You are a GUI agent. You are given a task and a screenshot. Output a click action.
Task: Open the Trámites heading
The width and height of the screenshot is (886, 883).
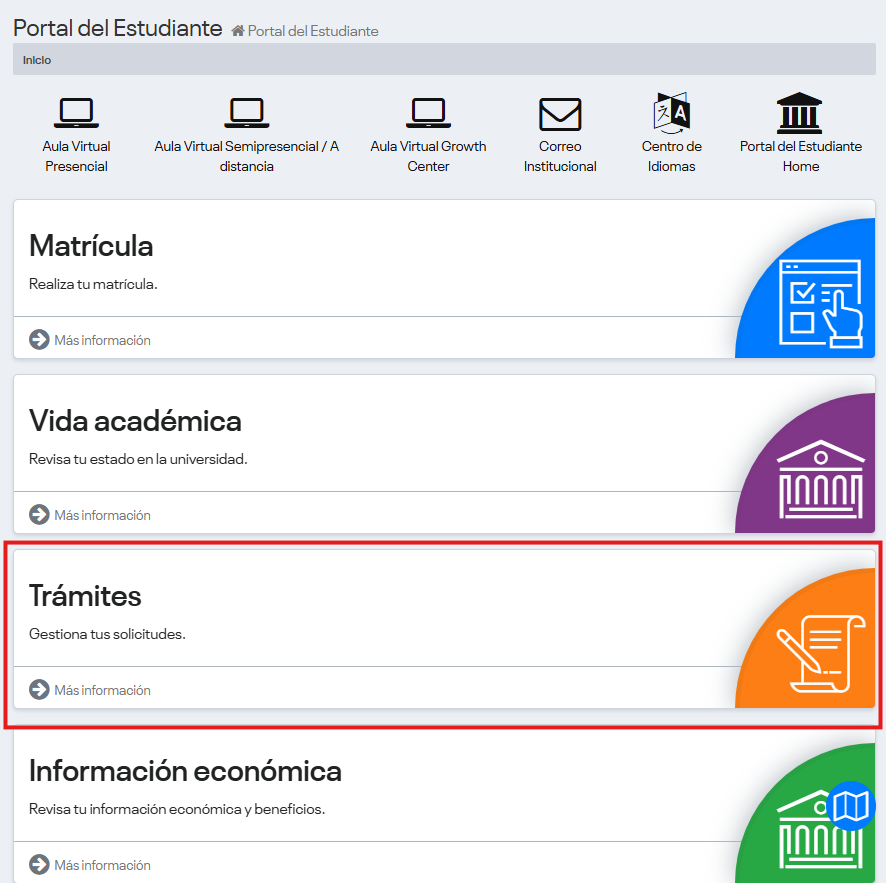(85, 596)
